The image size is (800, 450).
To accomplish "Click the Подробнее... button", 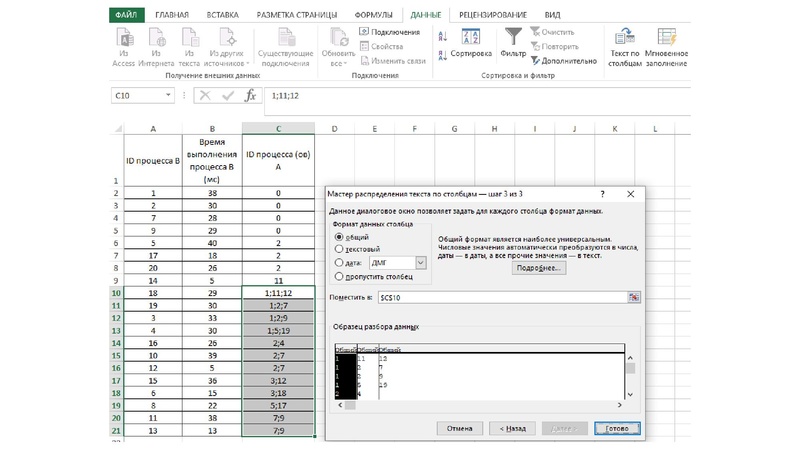I will (x=540, y=269).
